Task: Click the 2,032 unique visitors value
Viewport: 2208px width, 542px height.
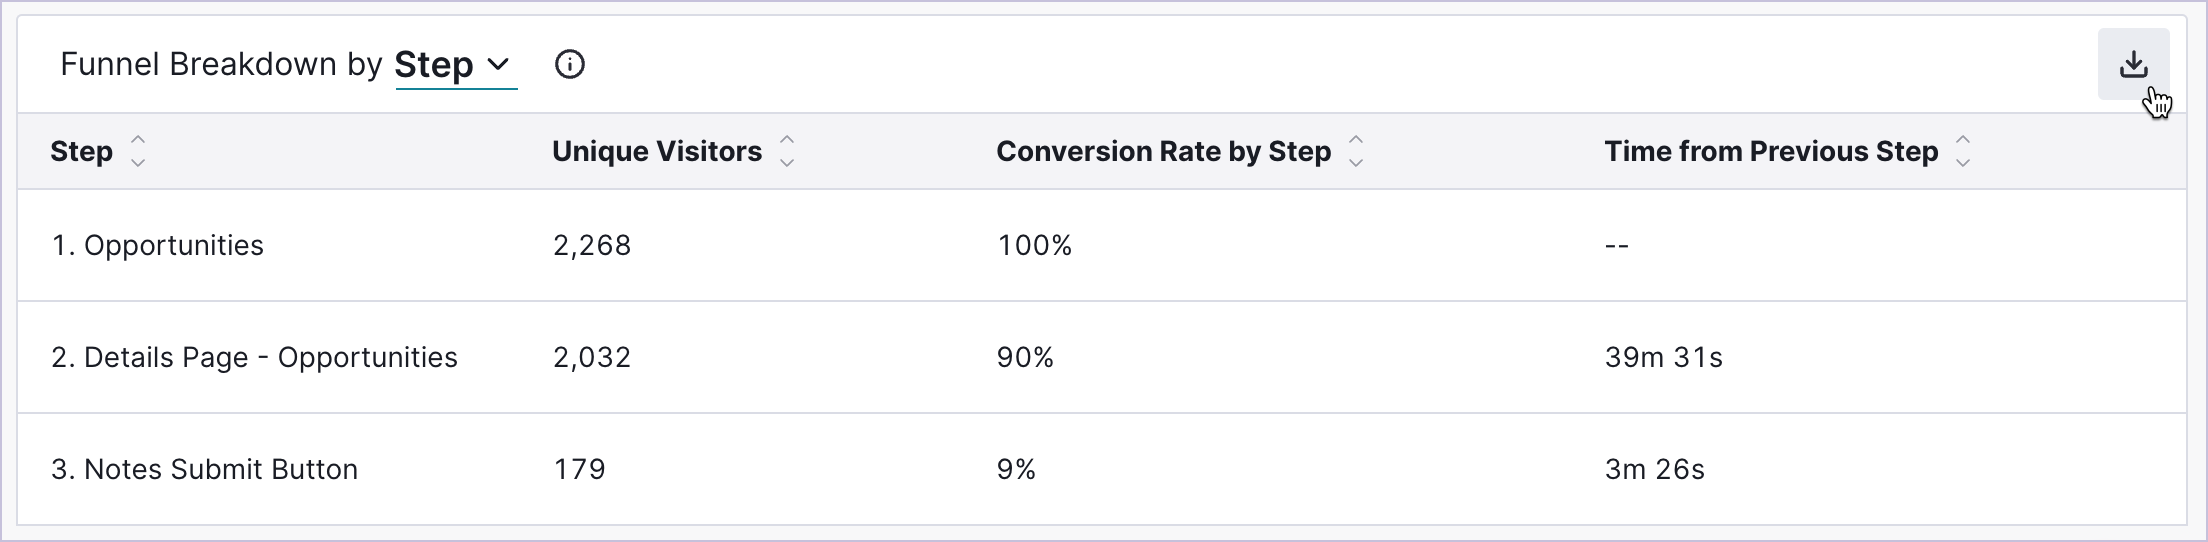Action: [x=592, y=357]
